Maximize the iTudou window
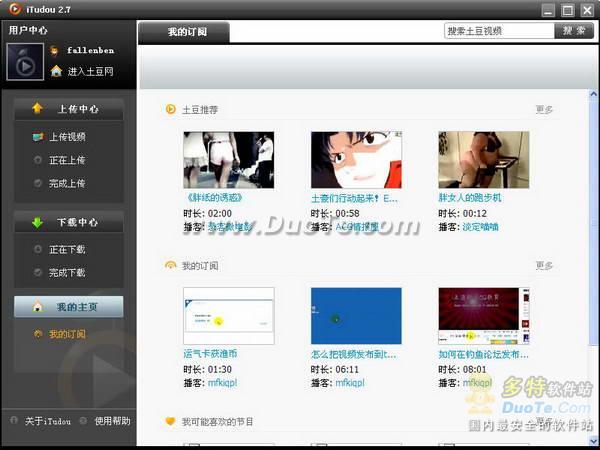This screenshot has width=600, height=450. (x=568, y=10)
